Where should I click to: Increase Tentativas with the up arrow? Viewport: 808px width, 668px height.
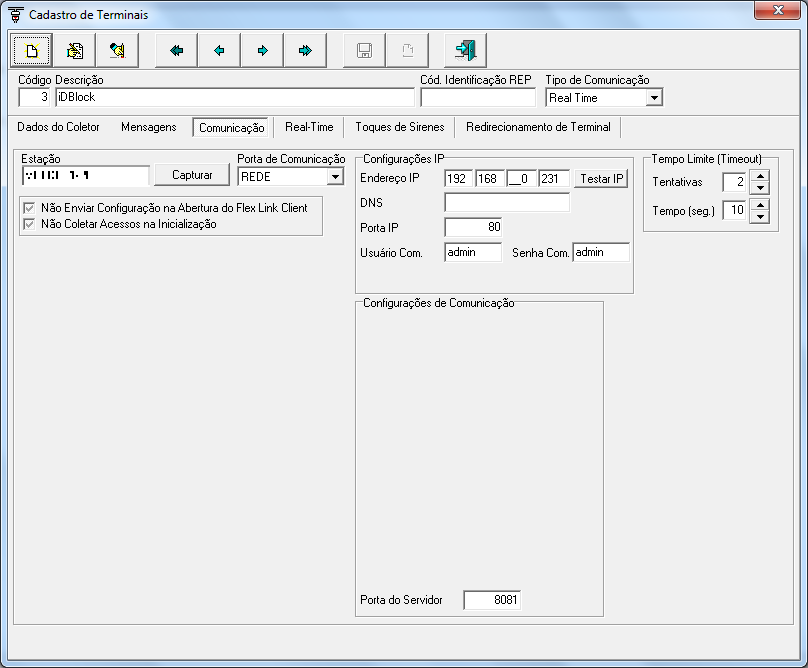760,176
